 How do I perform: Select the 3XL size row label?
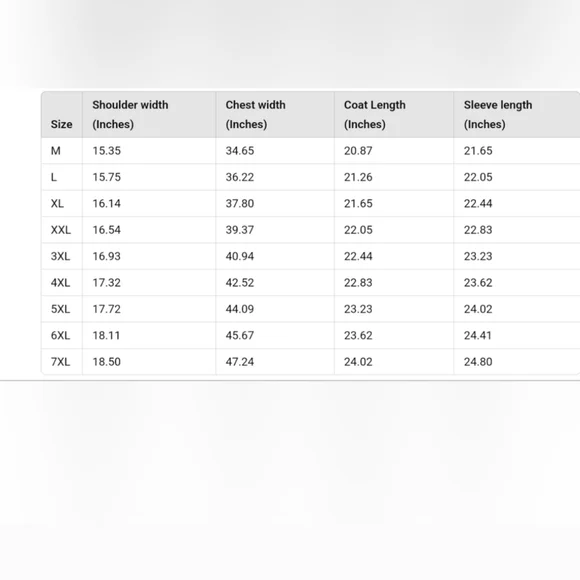pos(60,256)
